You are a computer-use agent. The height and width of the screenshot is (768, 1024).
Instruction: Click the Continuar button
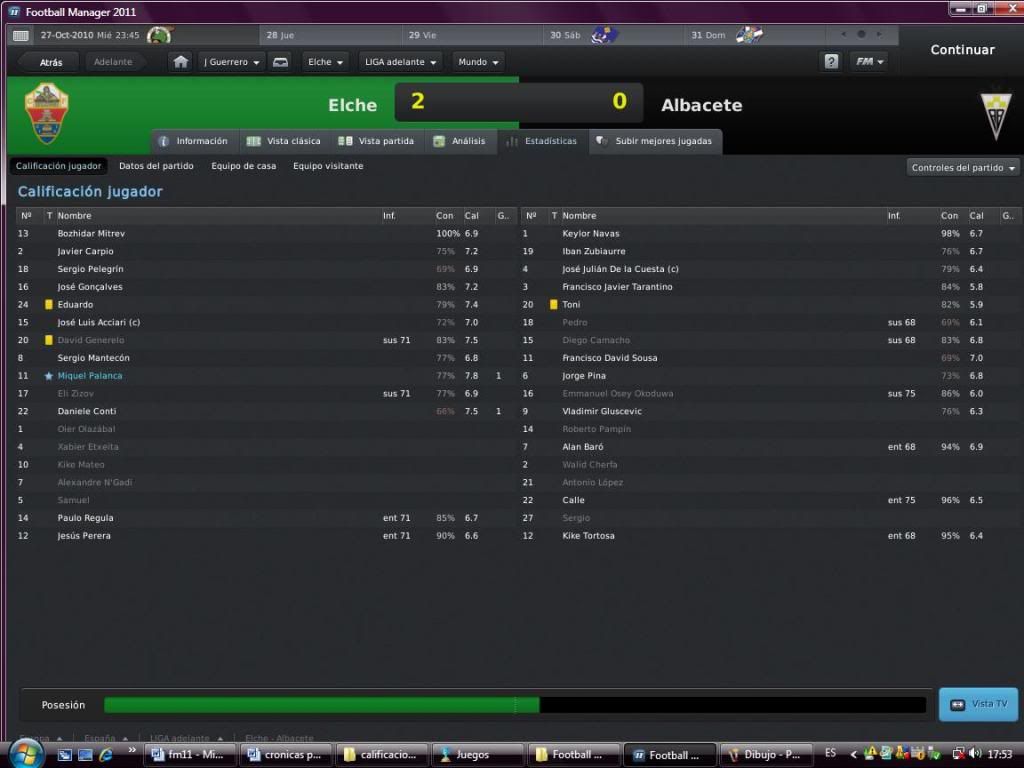pyautogui.click(x=962, y=50)
